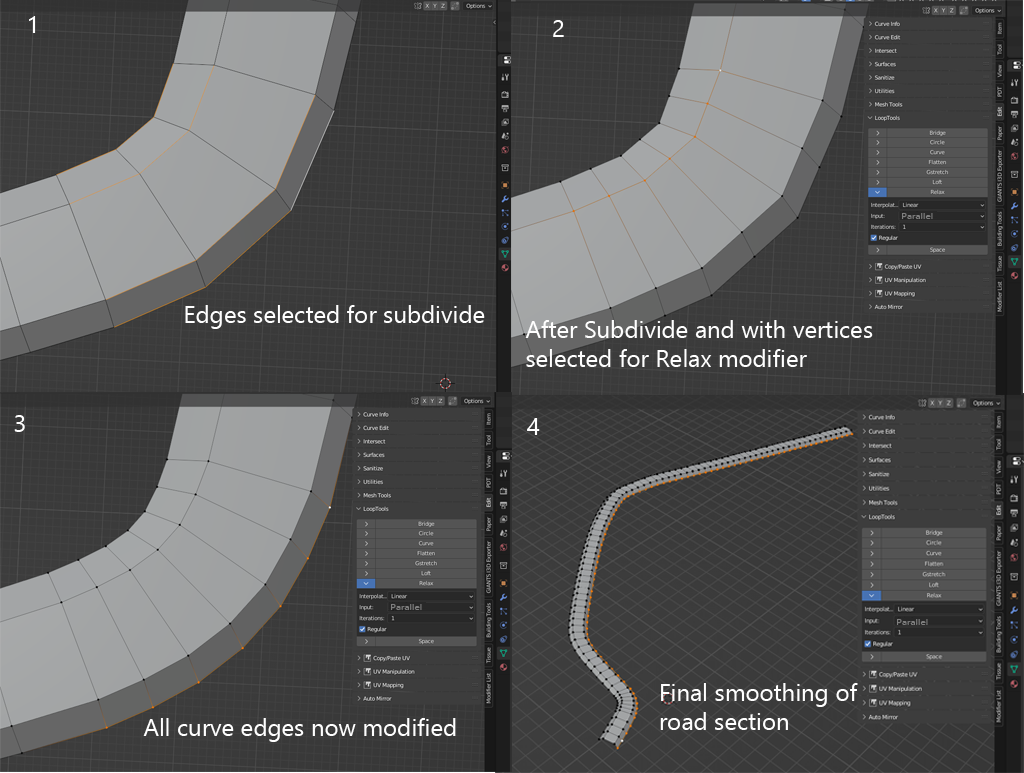Toggle X axis mirror button in panel 1
Image resolution: width=1024 pixels, height=773 pixels.
coord(428,6)
